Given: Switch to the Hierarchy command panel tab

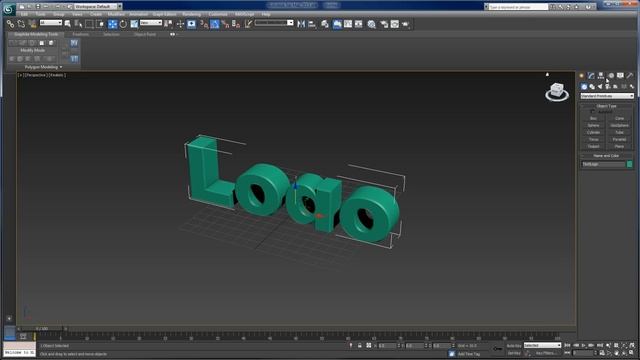Looking at the screenshot, I should [601, 76].
